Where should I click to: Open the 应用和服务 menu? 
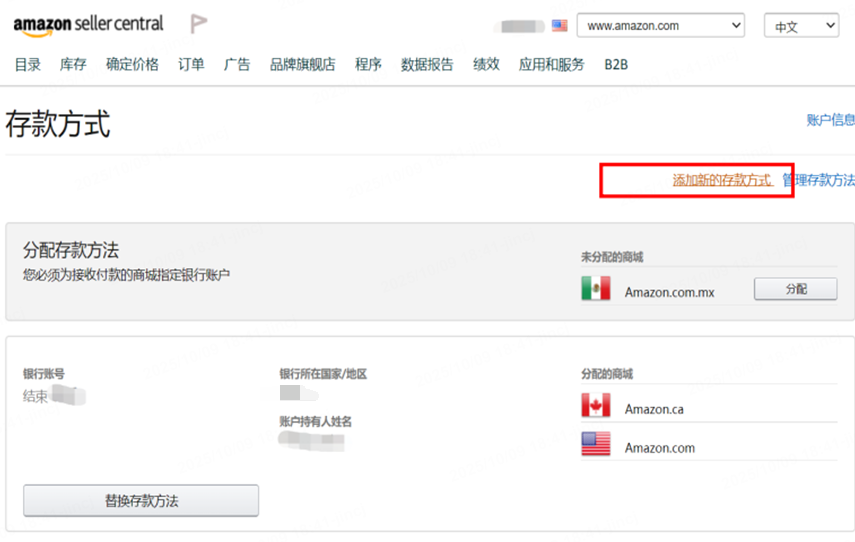551,64
